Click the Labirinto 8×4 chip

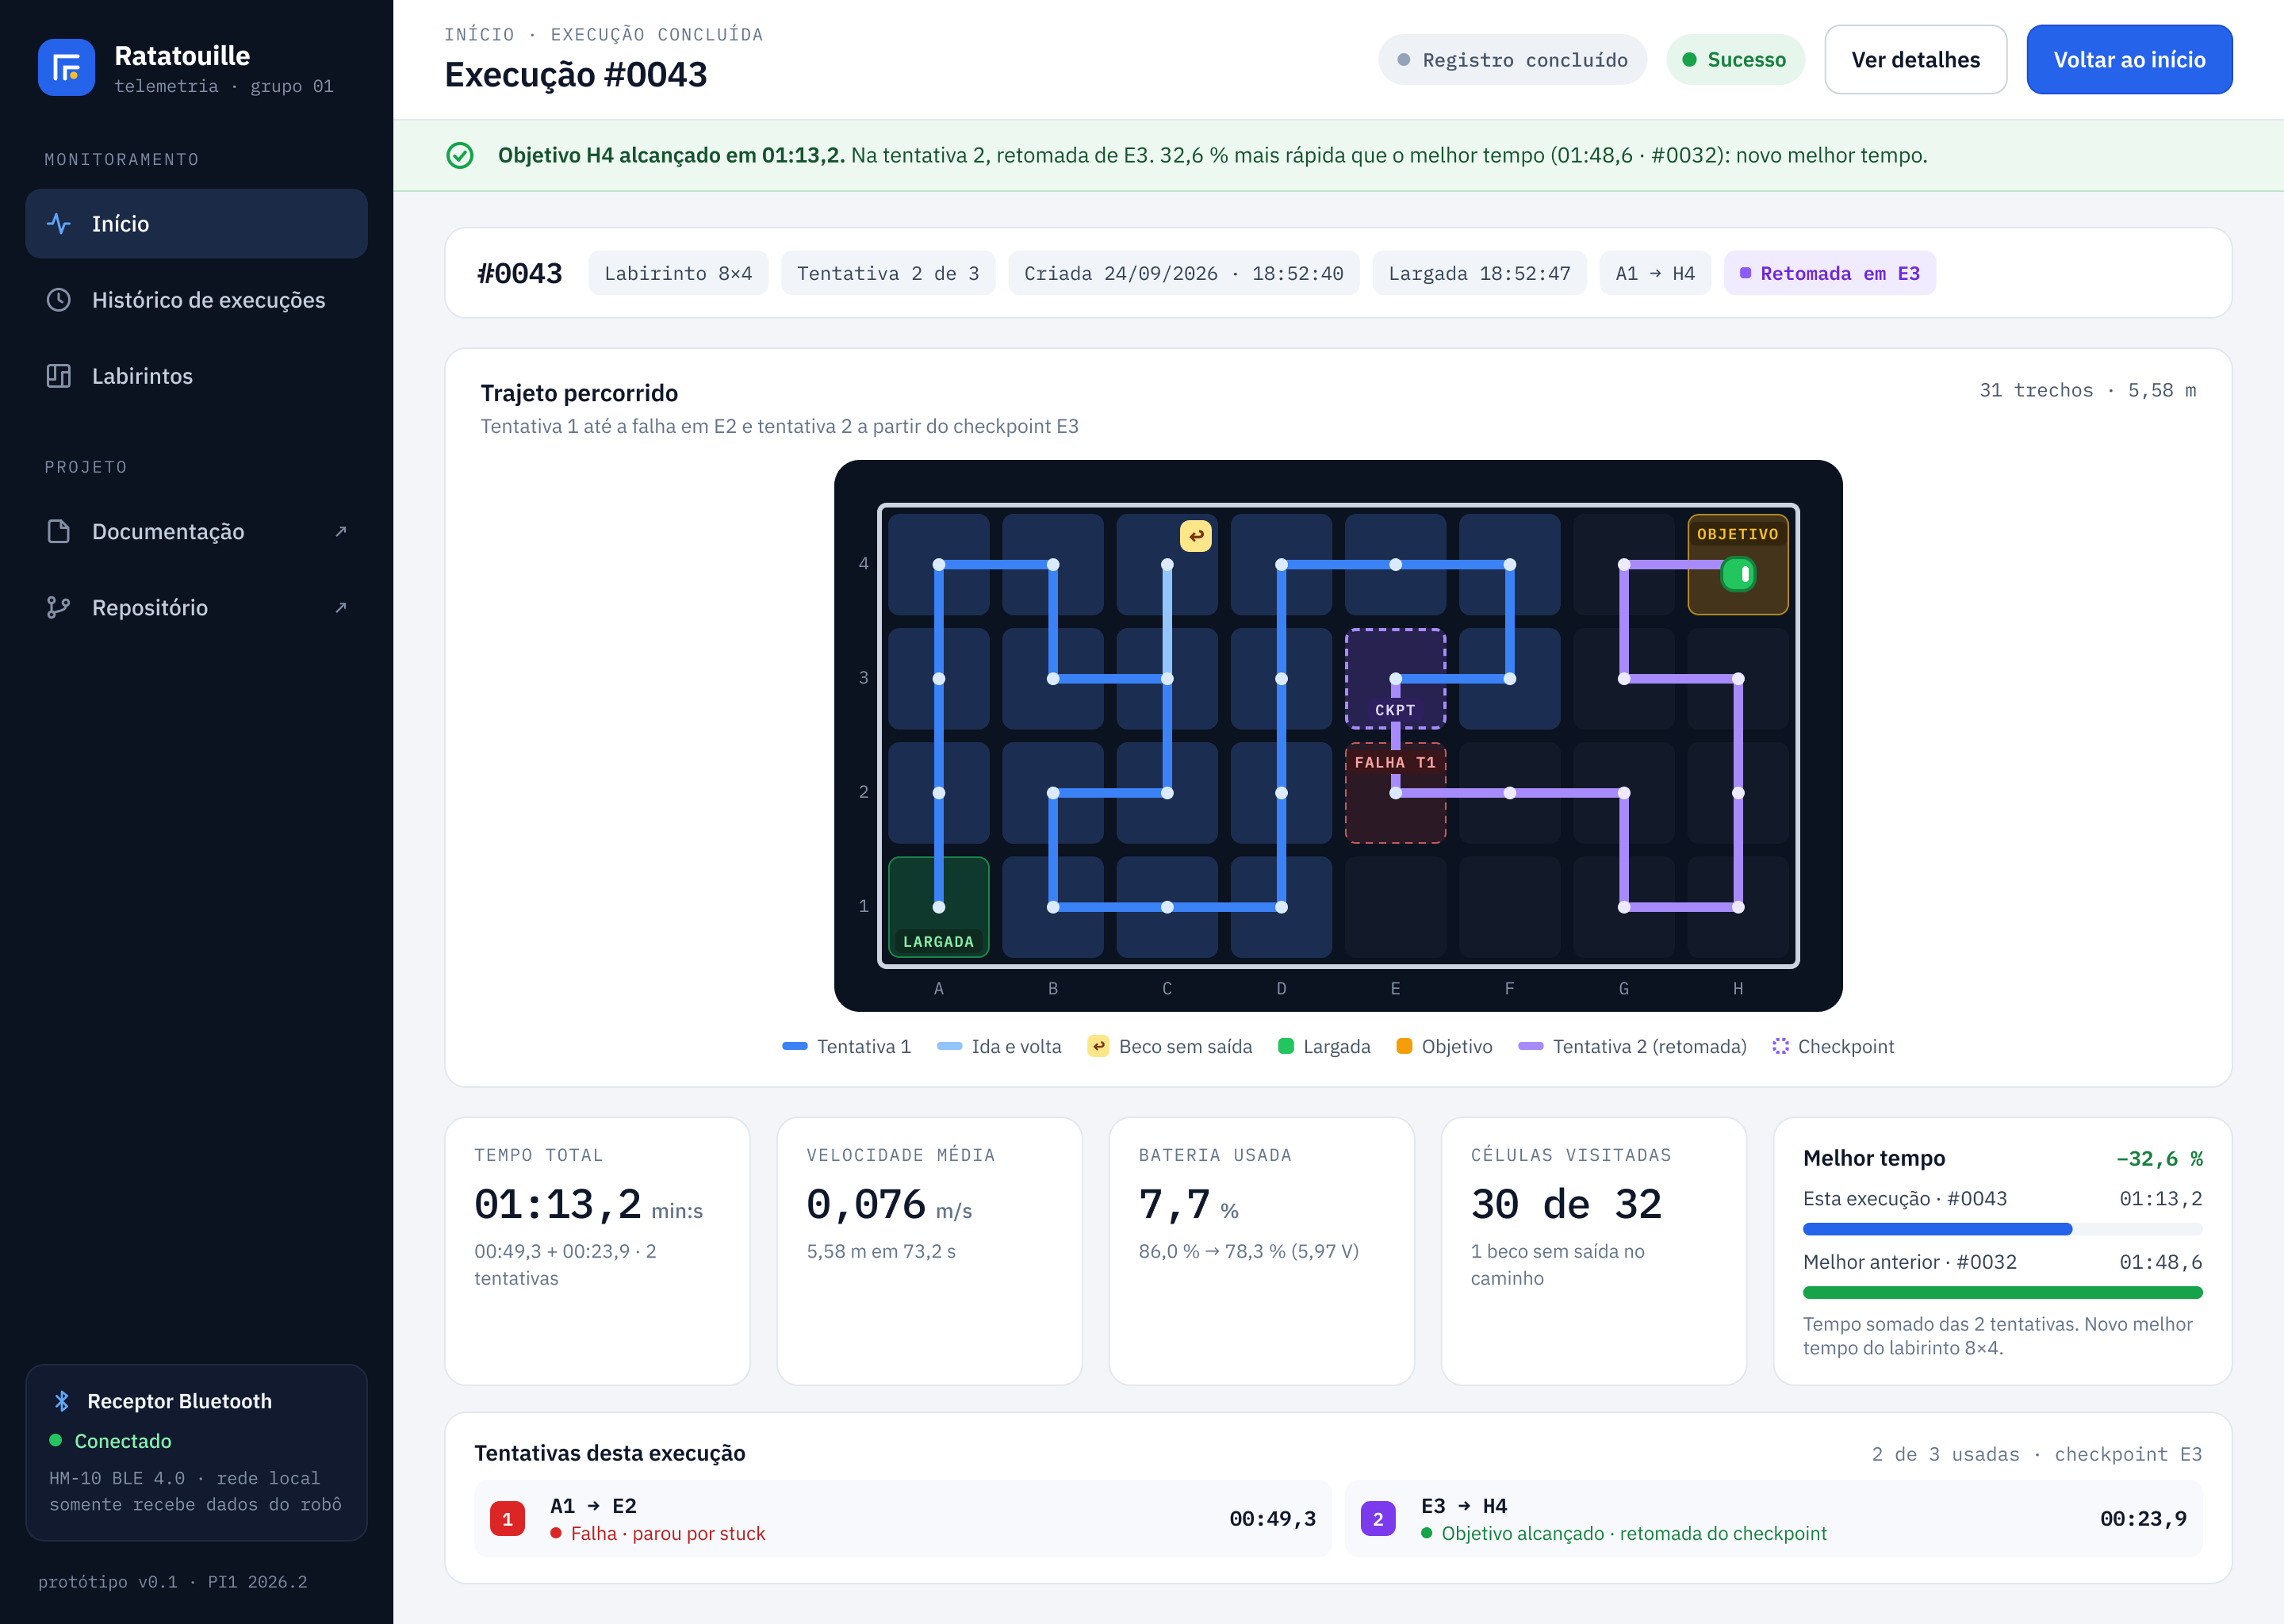[678, 273]
